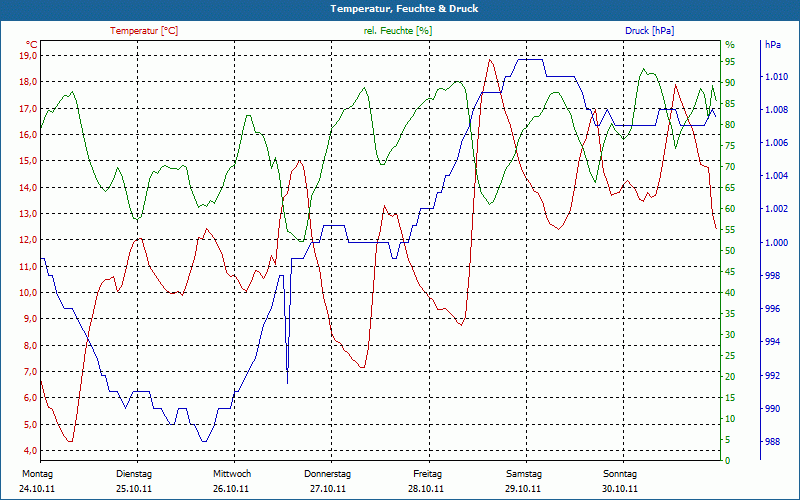Select the green 'rel. Feuchte [%]' legend label
The height and width of the screenshot is (500, 800).
[397, 31]
